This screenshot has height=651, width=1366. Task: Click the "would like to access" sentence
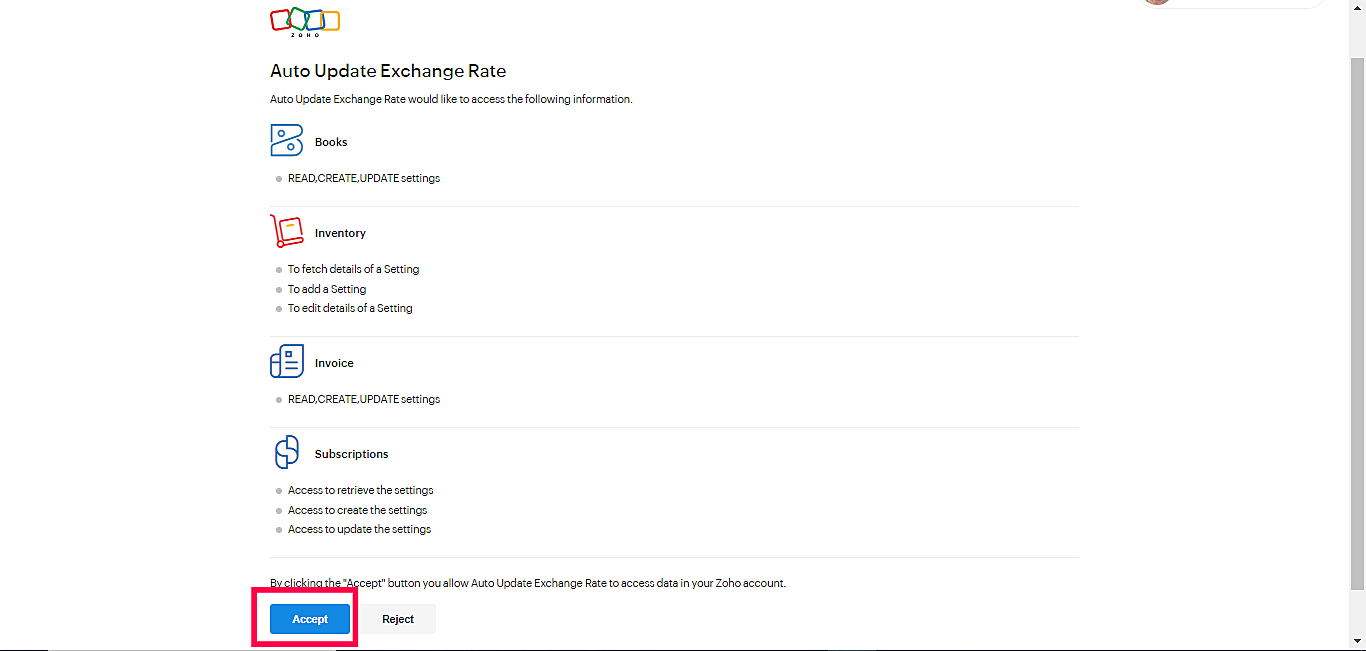click(x=451, y=99)
